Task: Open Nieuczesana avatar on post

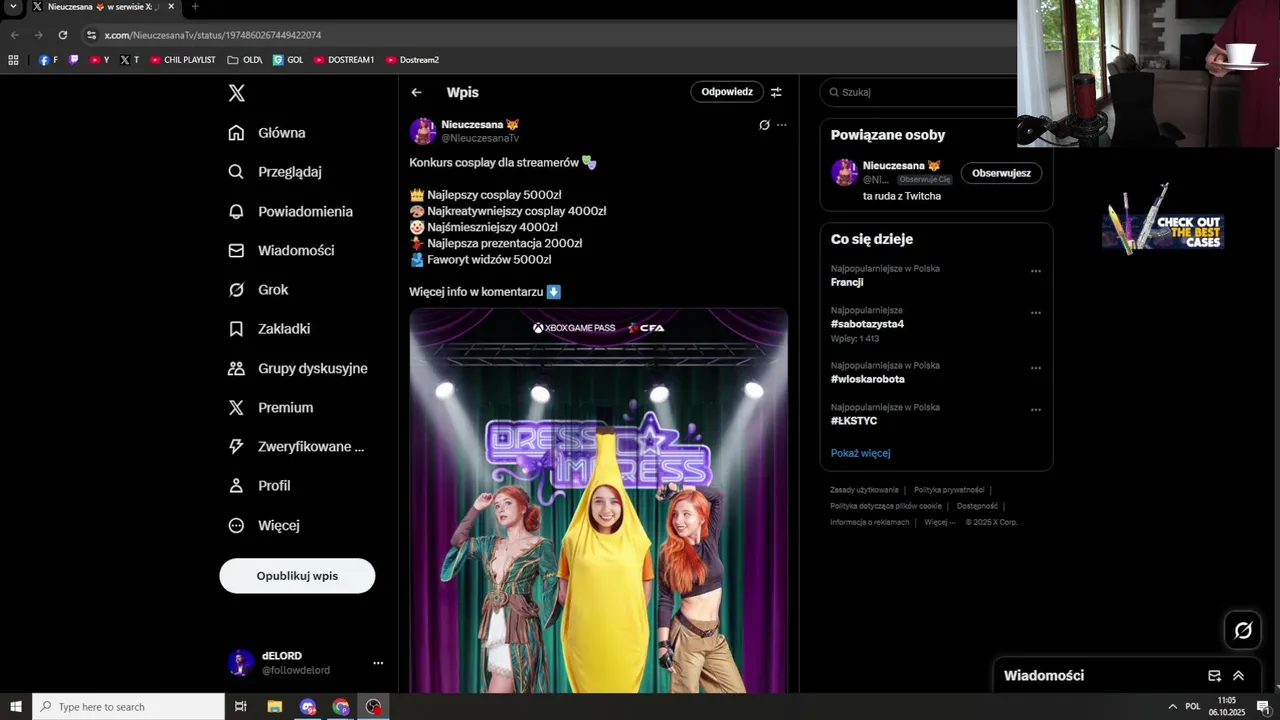Action: pyautogui.click(x=423, y=131)
